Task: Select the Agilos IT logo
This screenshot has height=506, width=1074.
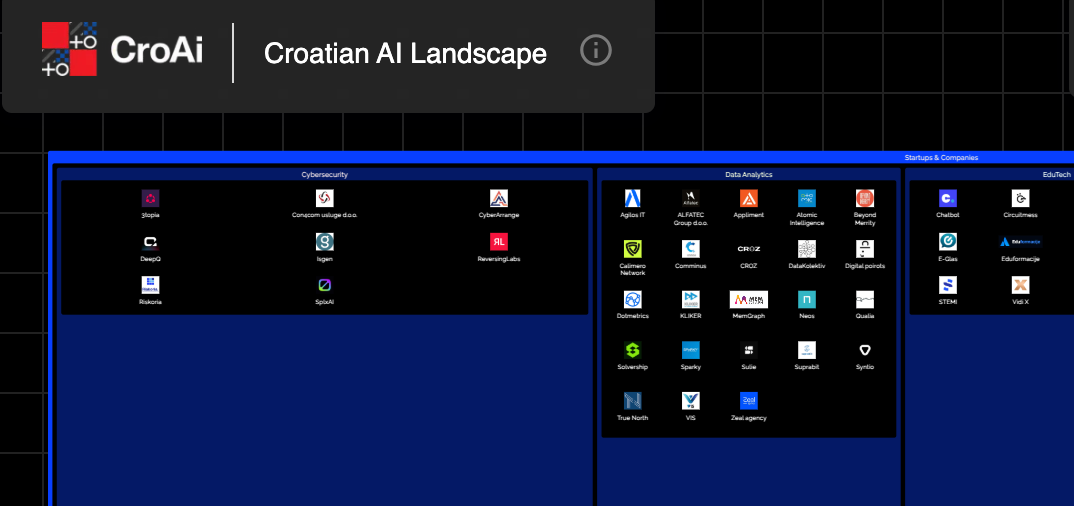Action: click(x=632, y=199)
